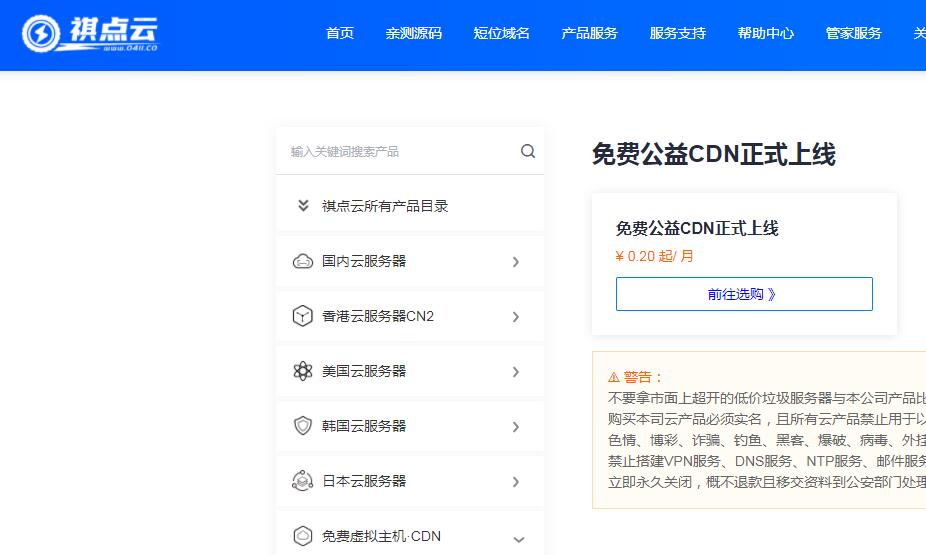Click the icon for 日本云服务器
926x555 pixels.
(x=303, y=481)
